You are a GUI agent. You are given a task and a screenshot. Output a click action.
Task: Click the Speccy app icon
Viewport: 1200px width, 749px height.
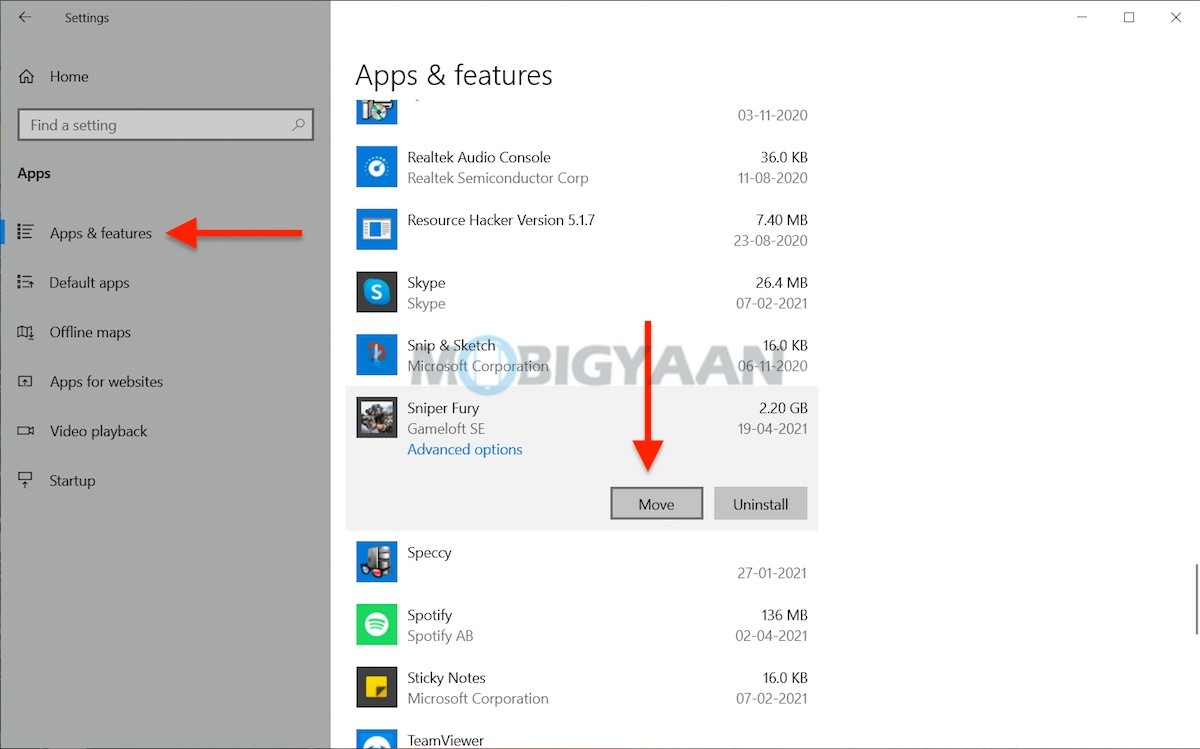pyautogui.click(x=376, y=561)
